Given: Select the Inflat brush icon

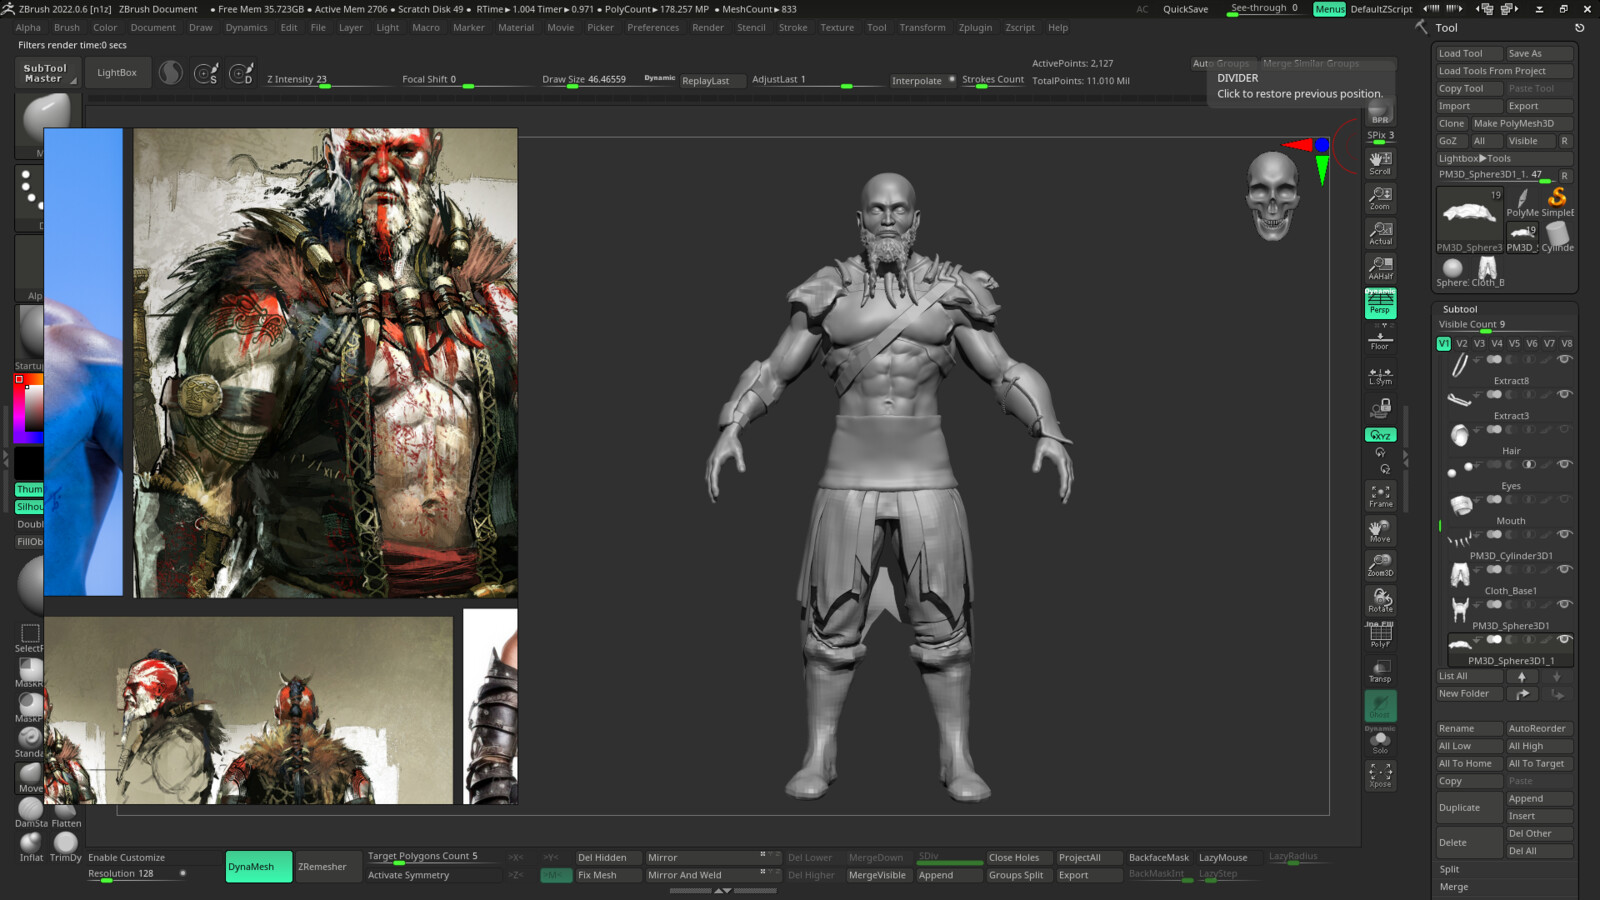Looking at the screenshot, I should [32, 846].
